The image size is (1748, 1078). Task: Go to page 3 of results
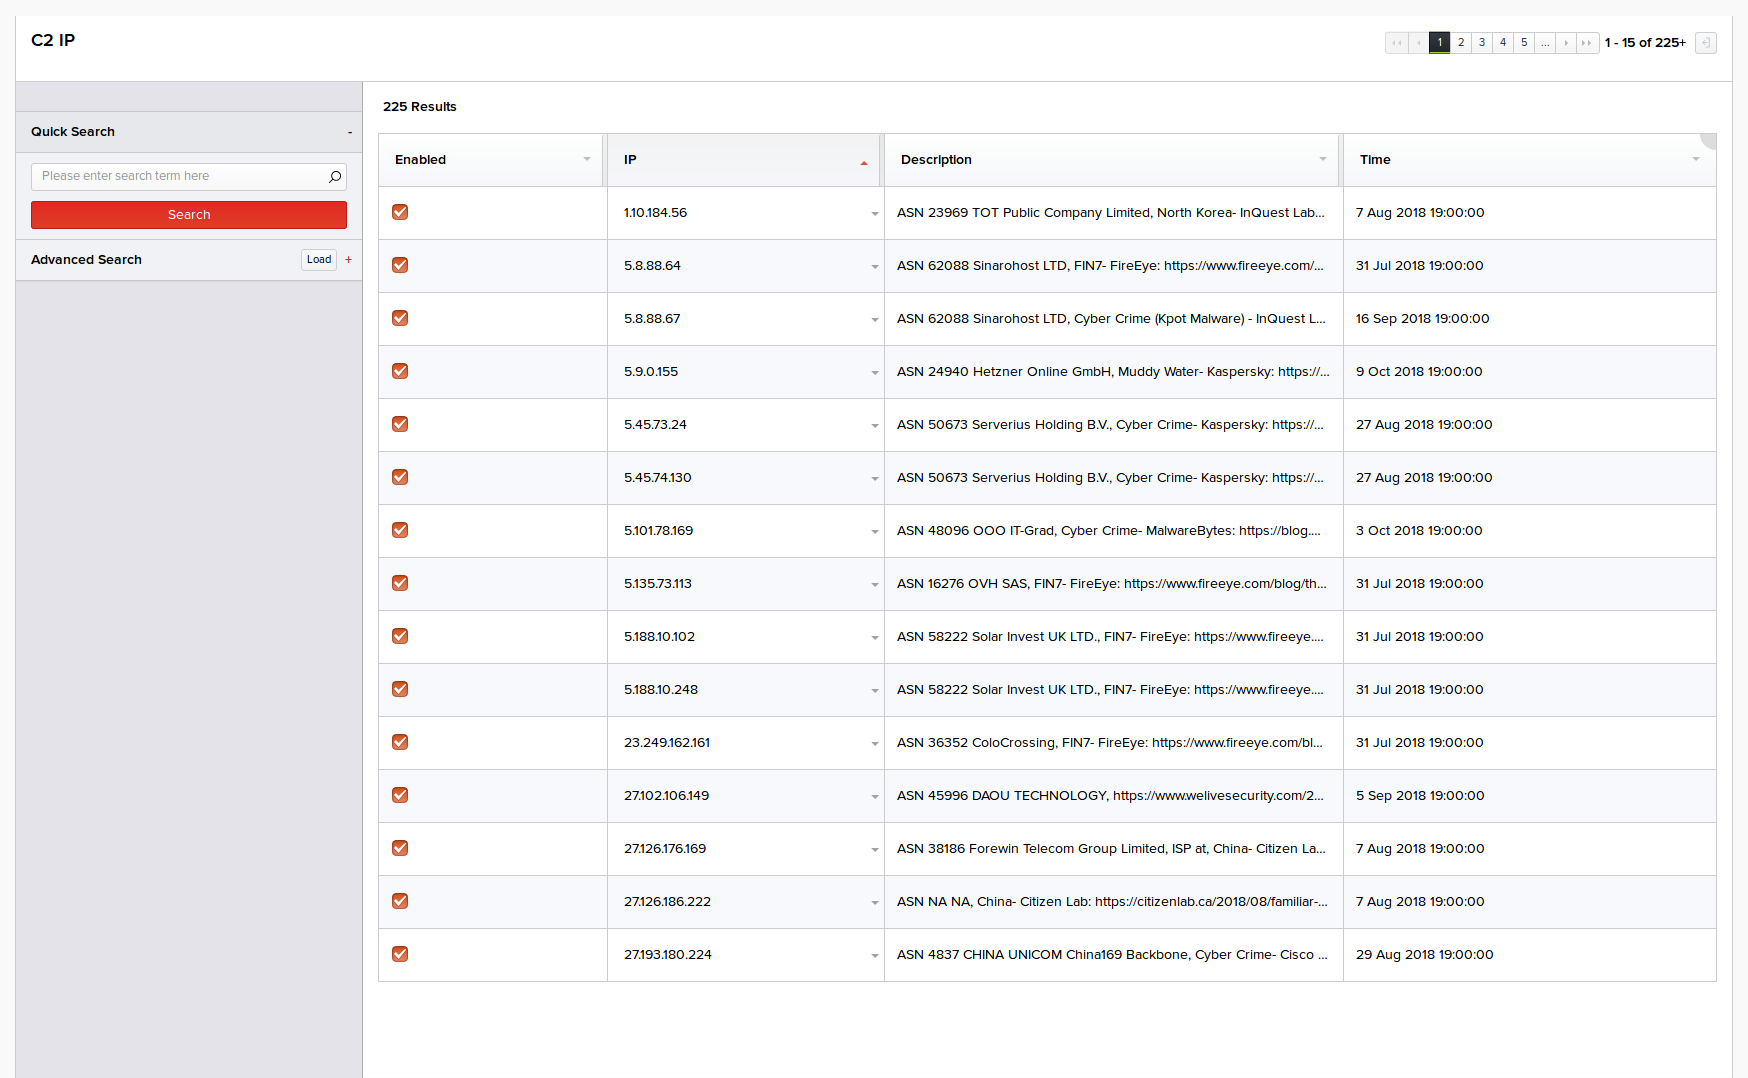tap(1482, 43)
